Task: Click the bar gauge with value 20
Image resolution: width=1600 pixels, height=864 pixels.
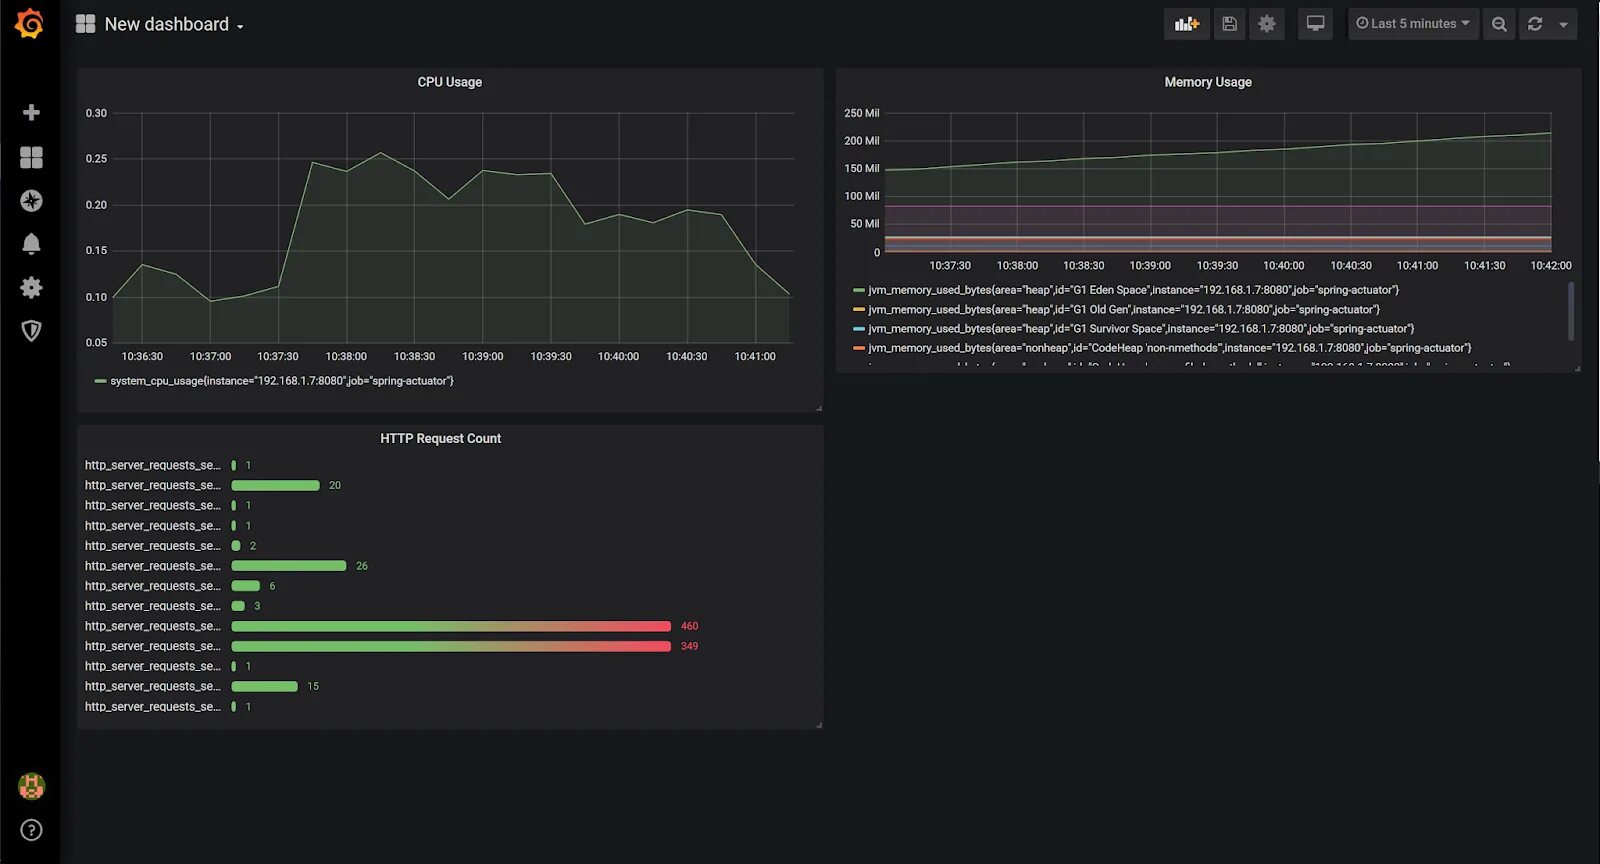Action: (275, 485)
